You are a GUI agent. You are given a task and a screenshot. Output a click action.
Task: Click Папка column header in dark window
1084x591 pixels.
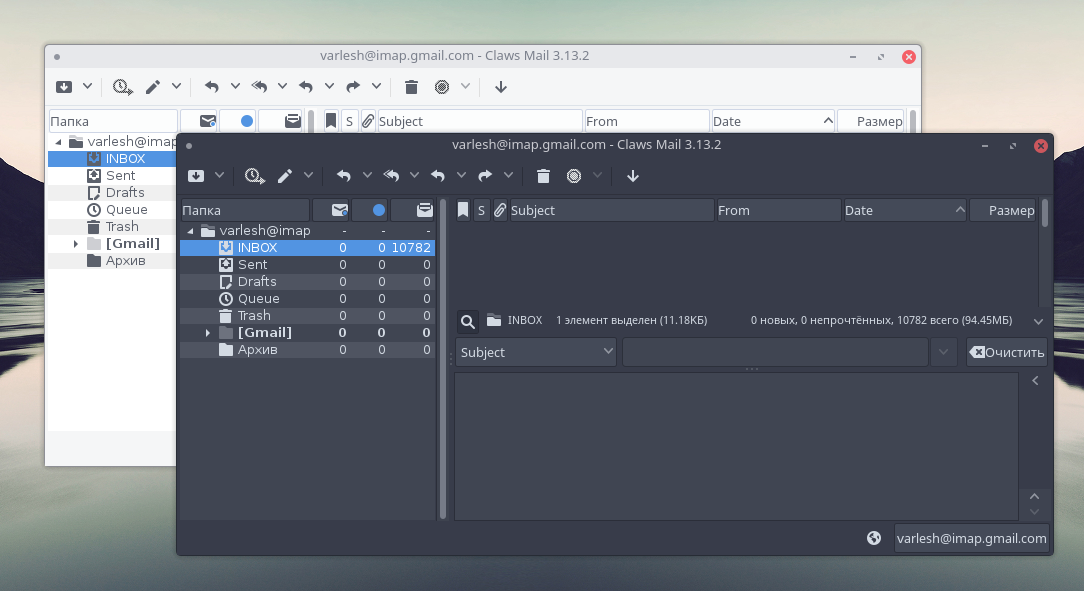click(x=245, y=210)
